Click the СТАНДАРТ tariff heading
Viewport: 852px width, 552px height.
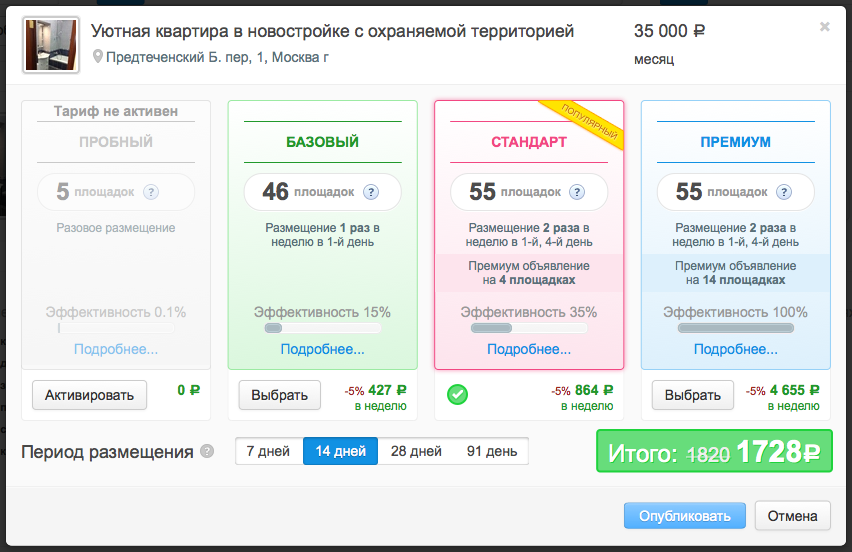pos(529,142)
